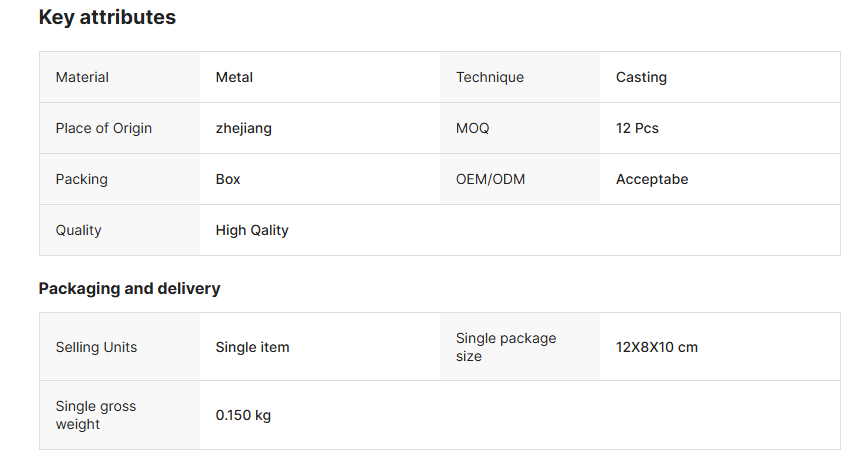Click the zhejiang origin value
Screen dimensions: 853x461
243,128
